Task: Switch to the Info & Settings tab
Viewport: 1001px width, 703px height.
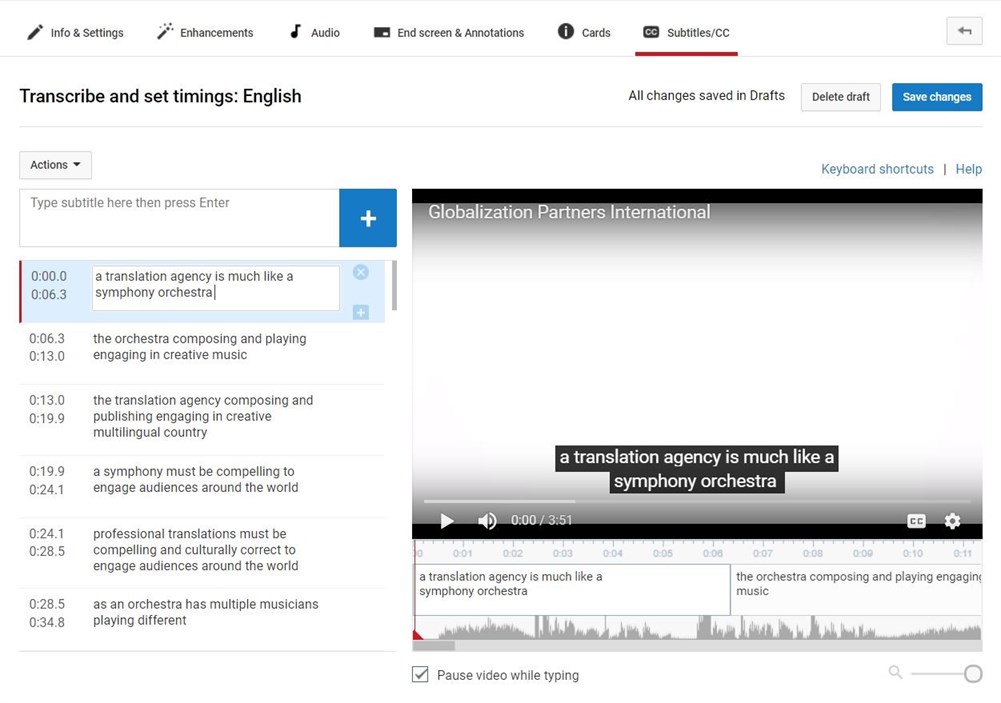Action: (x=75, y=32)
